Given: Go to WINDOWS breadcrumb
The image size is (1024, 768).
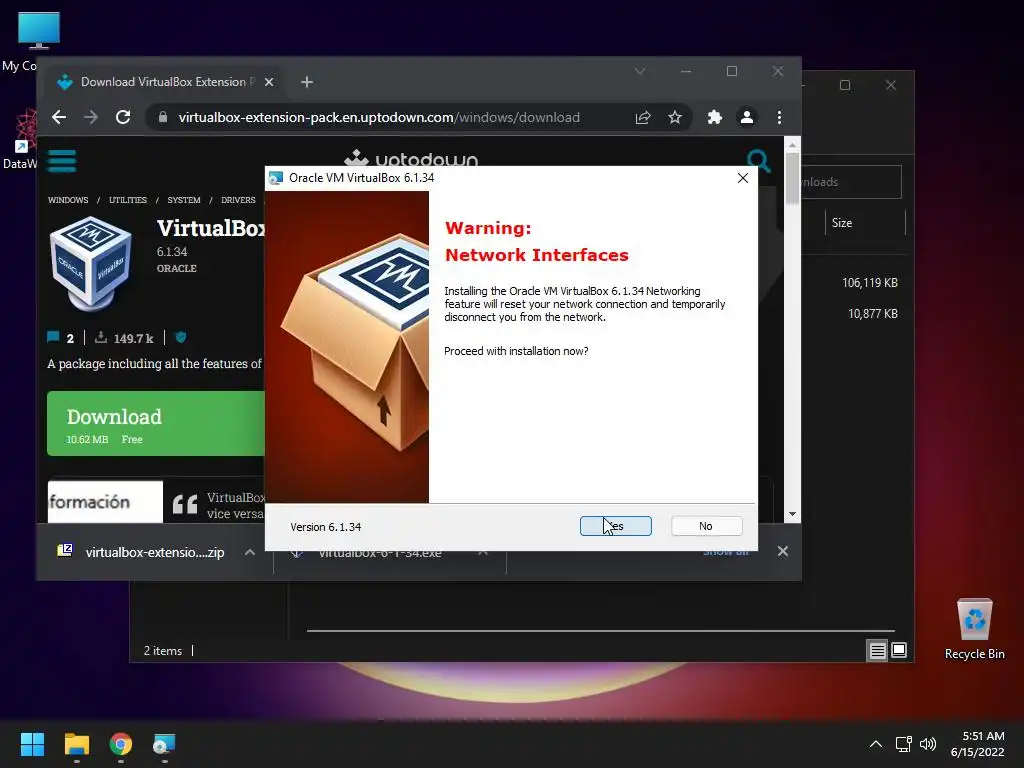Looking at the screenshot, I should pyautogui.click(x=68, y=200).
